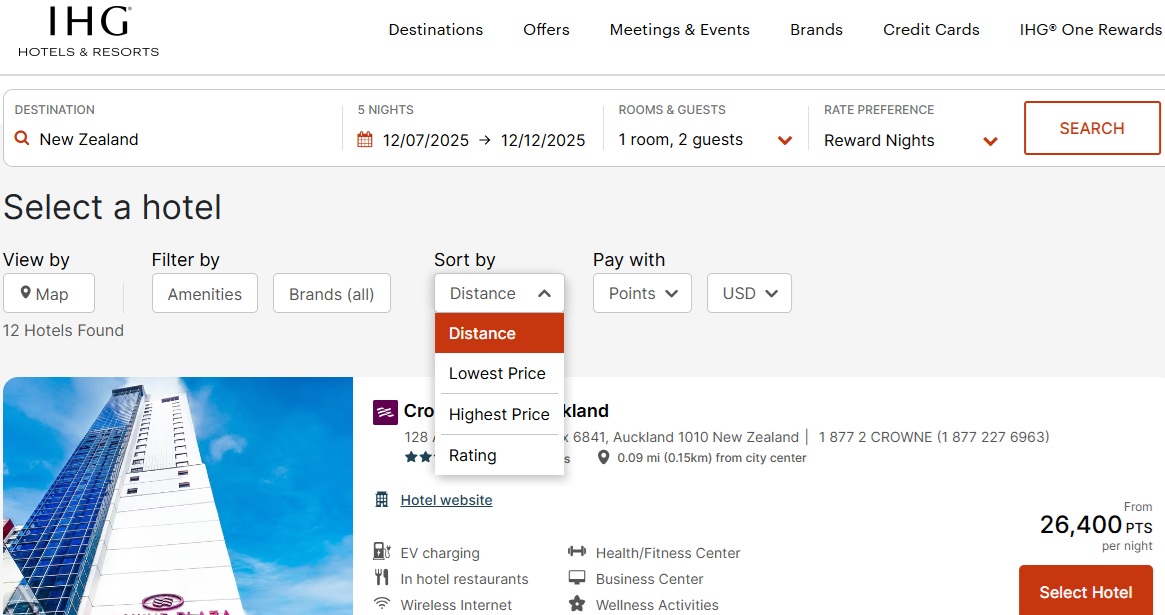The image size is (1165, 615).
Task: Open the Brands (all) filter
Action: tap(331, 293)
